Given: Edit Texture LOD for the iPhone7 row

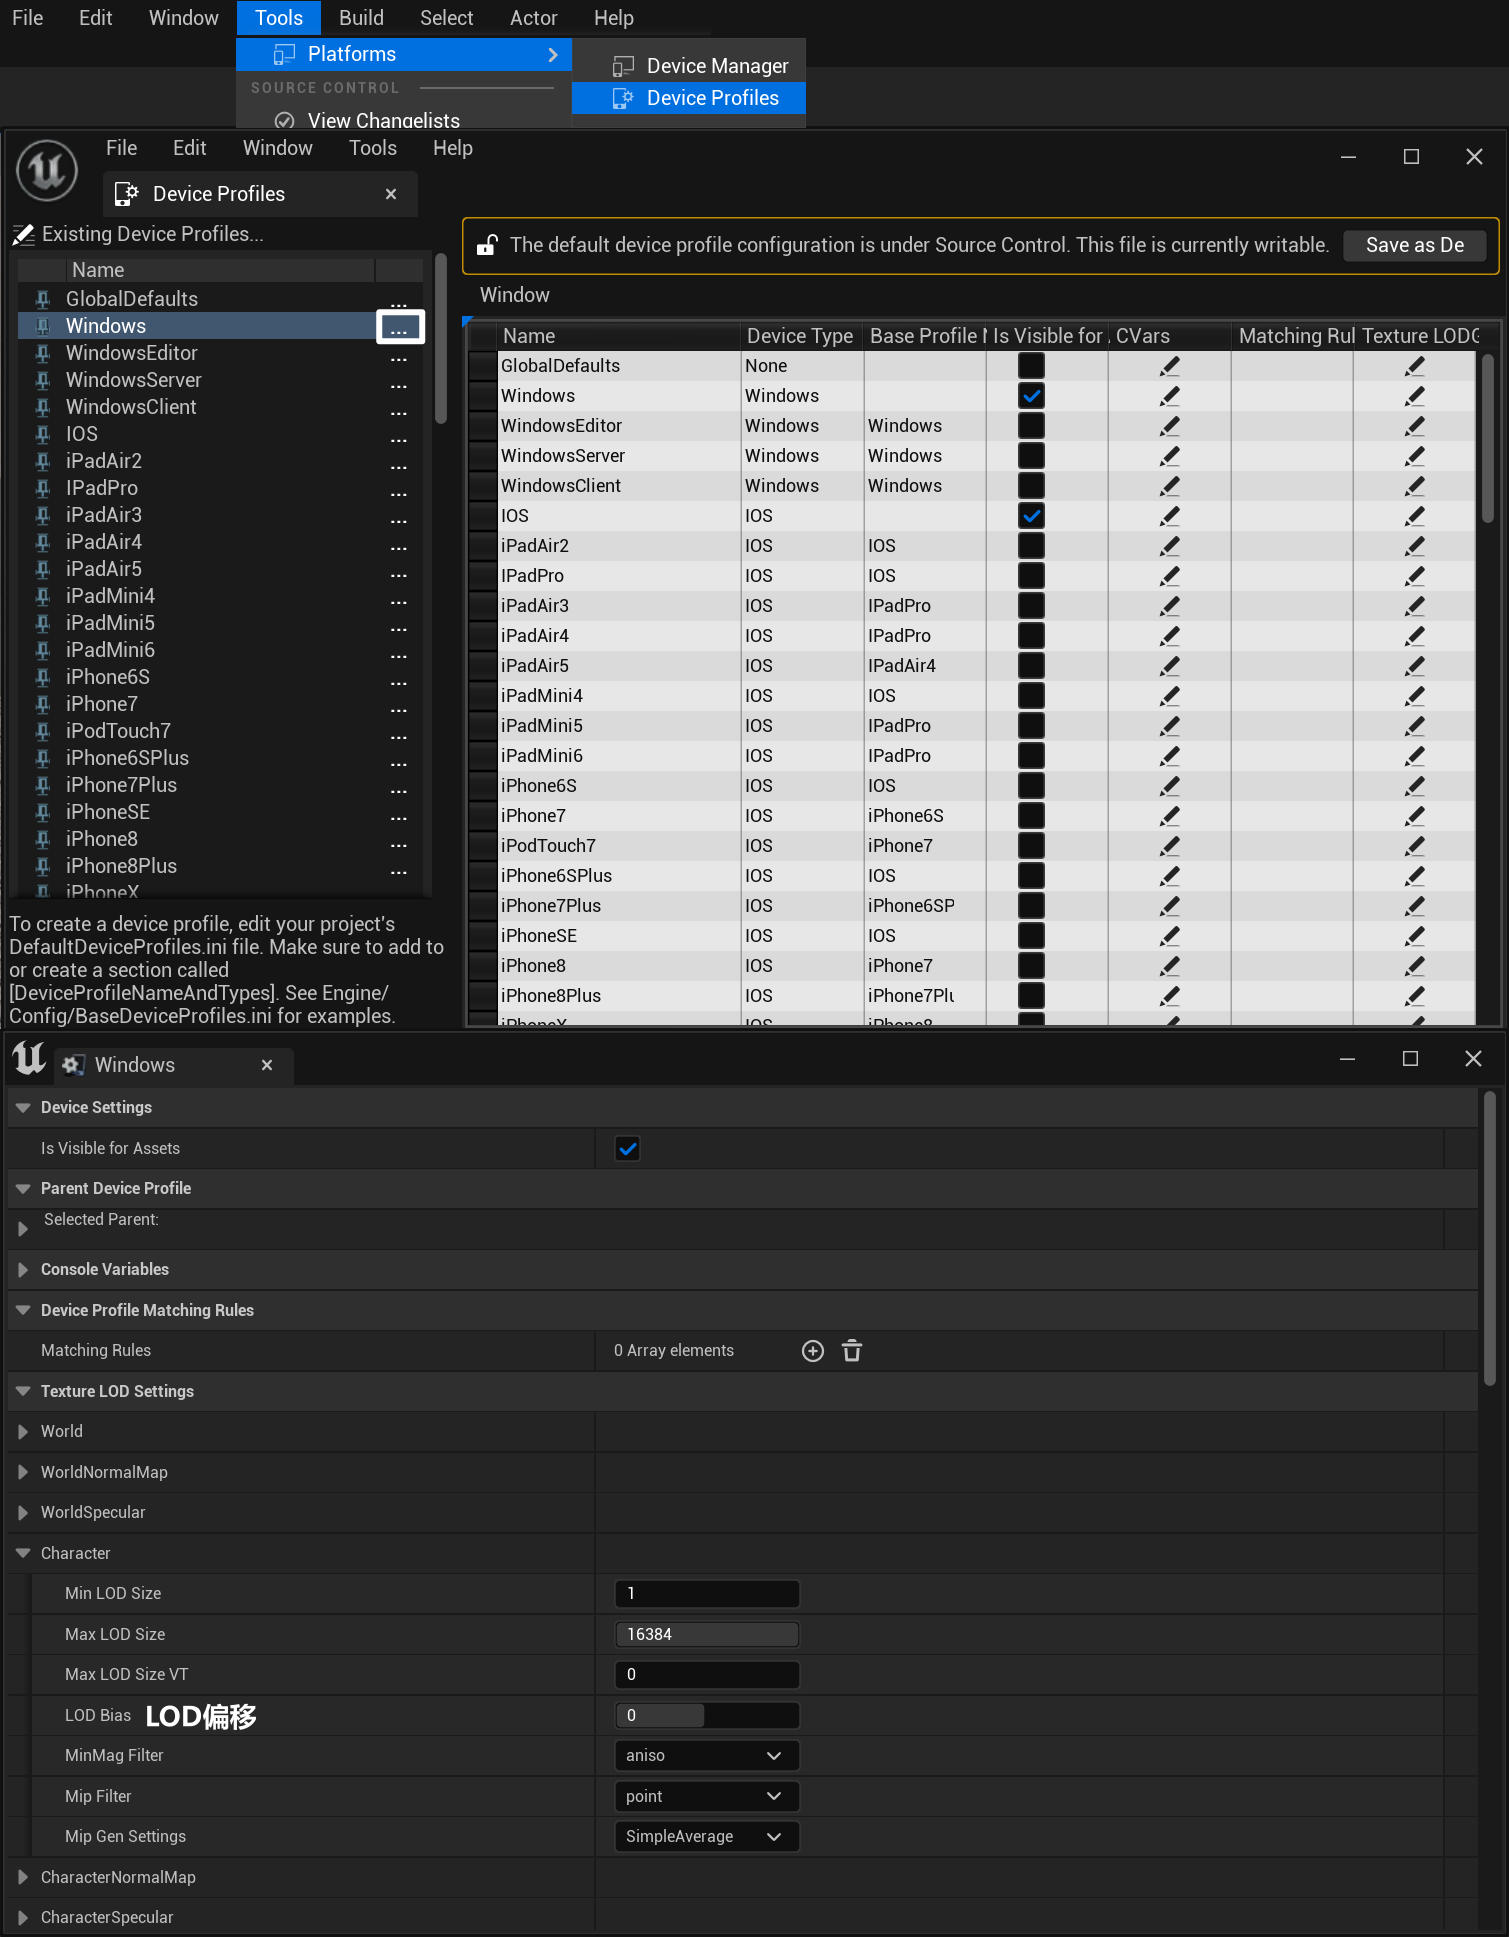Looking at the screenshot, I should [1414, 816].
